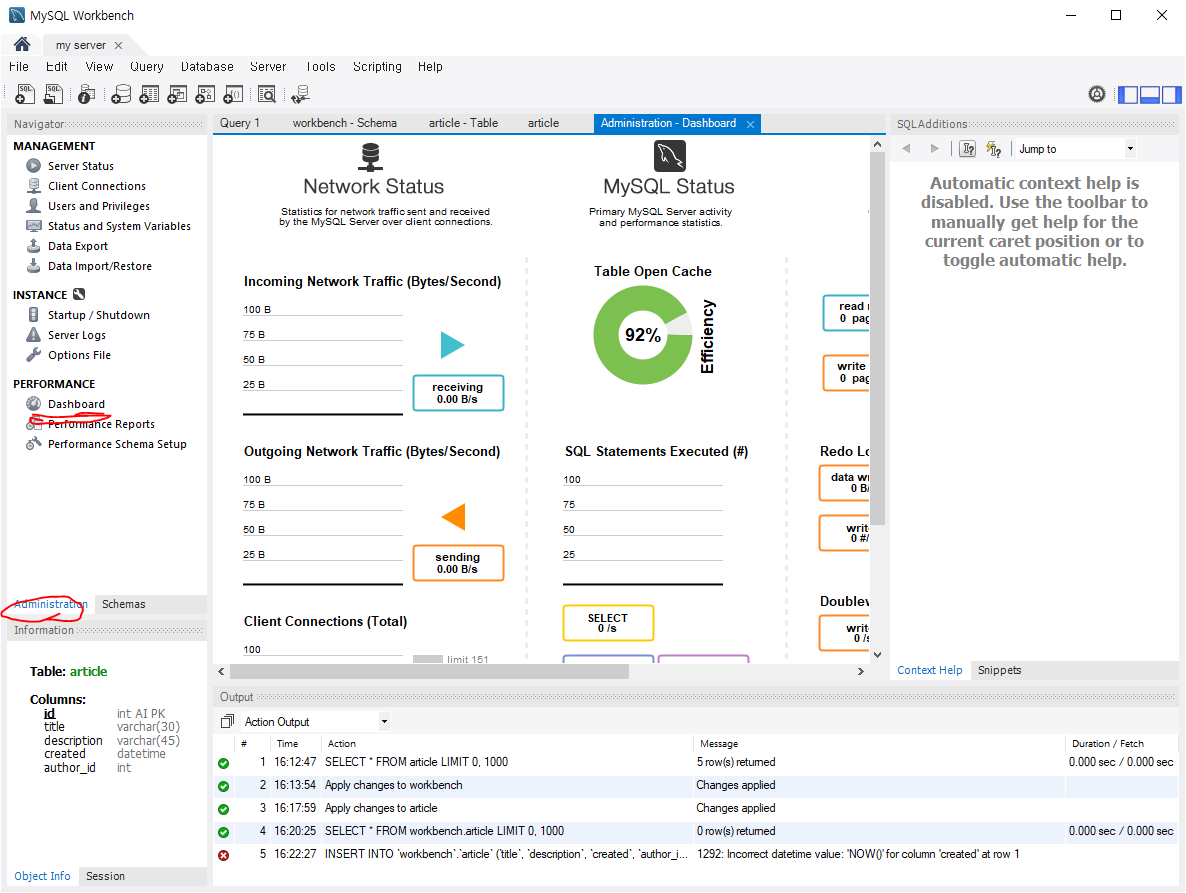This screenshot has height=893, width=1186.
Task: Switch to article - Table tab
Action: [463, 122]
